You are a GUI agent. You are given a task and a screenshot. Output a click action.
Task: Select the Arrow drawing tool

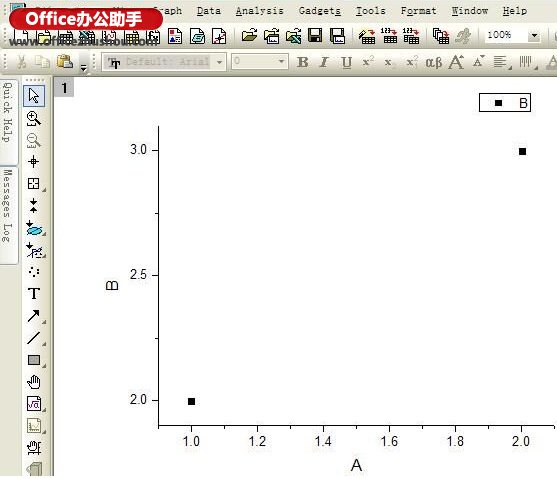34,316
